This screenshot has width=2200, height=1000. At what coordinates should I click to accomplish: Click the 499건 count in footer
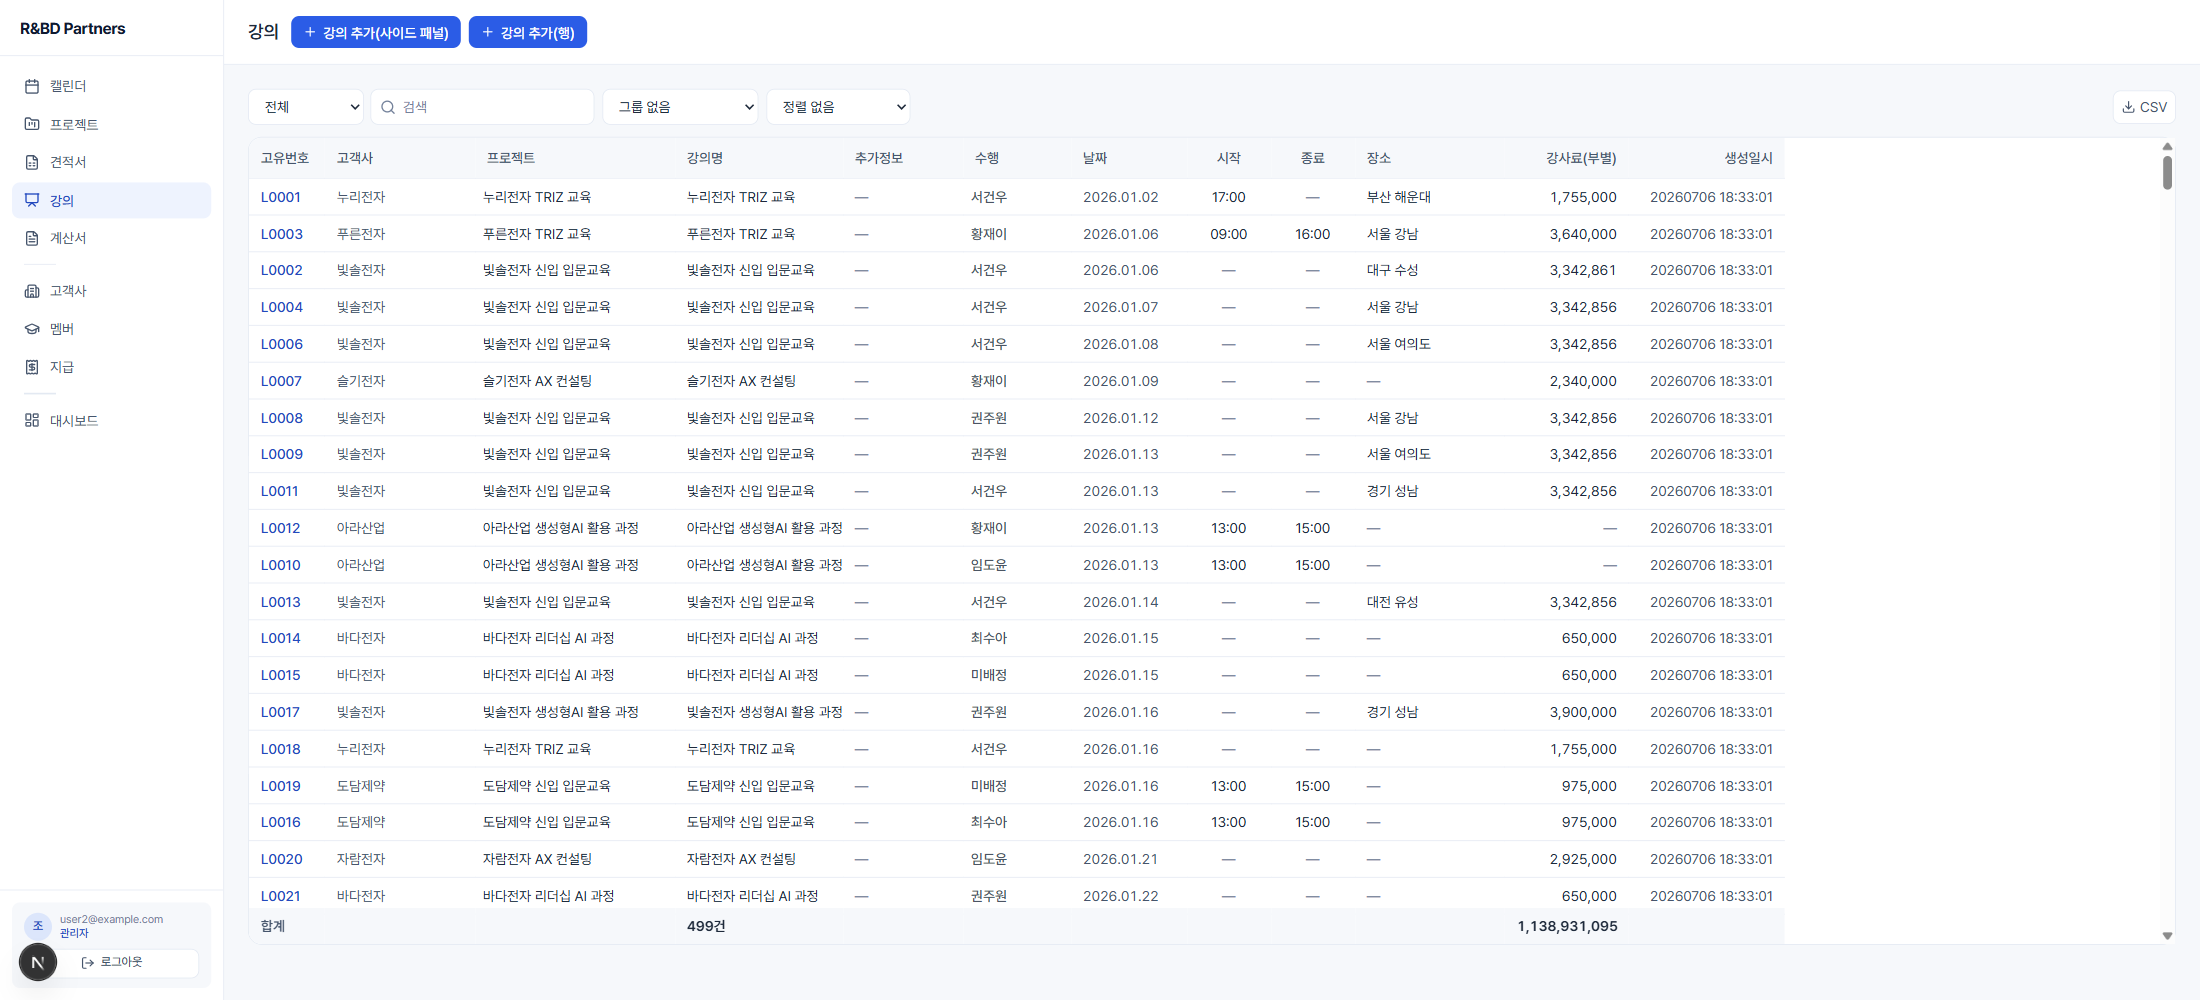(706, 926)
